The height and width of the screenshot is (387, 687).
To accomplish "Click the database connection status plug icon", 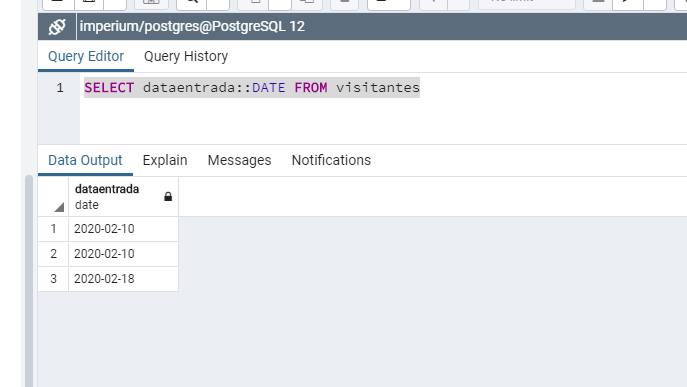I will point(57,27).
